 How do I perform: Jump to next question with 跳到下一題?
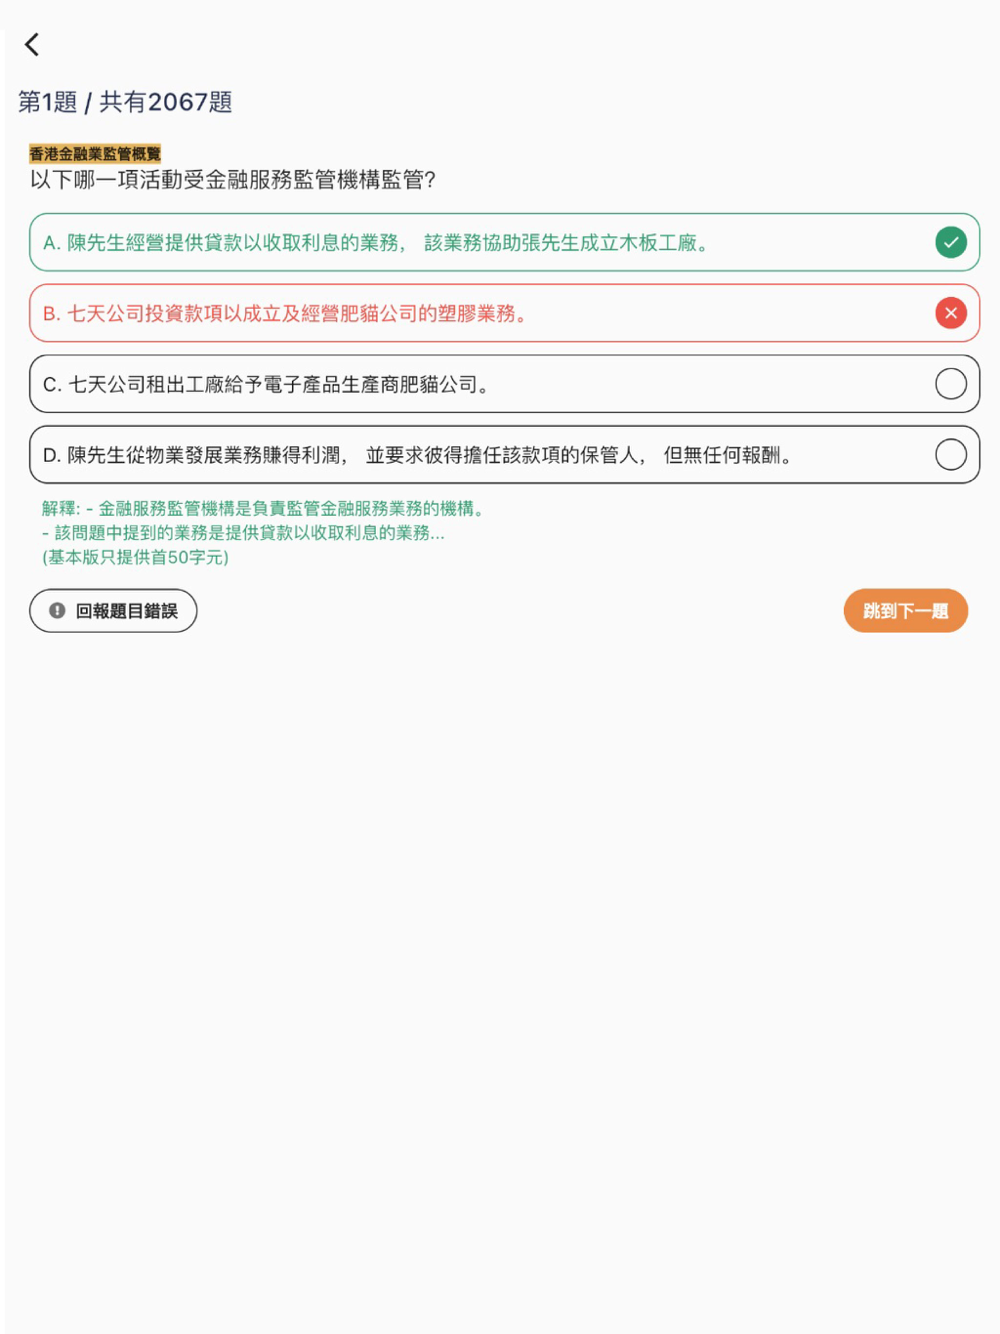(905, 611)
